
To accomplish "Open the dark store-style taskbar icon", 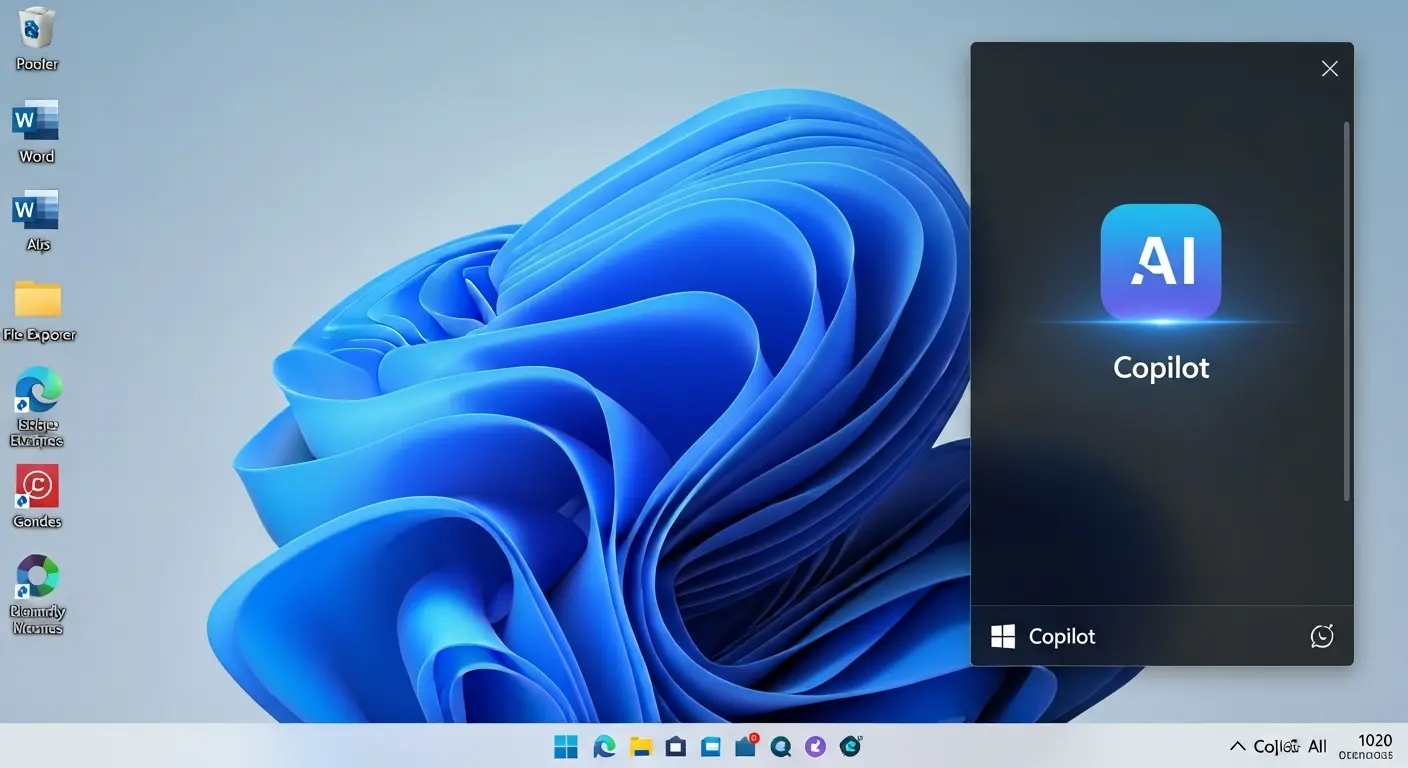I will point(675,746).
